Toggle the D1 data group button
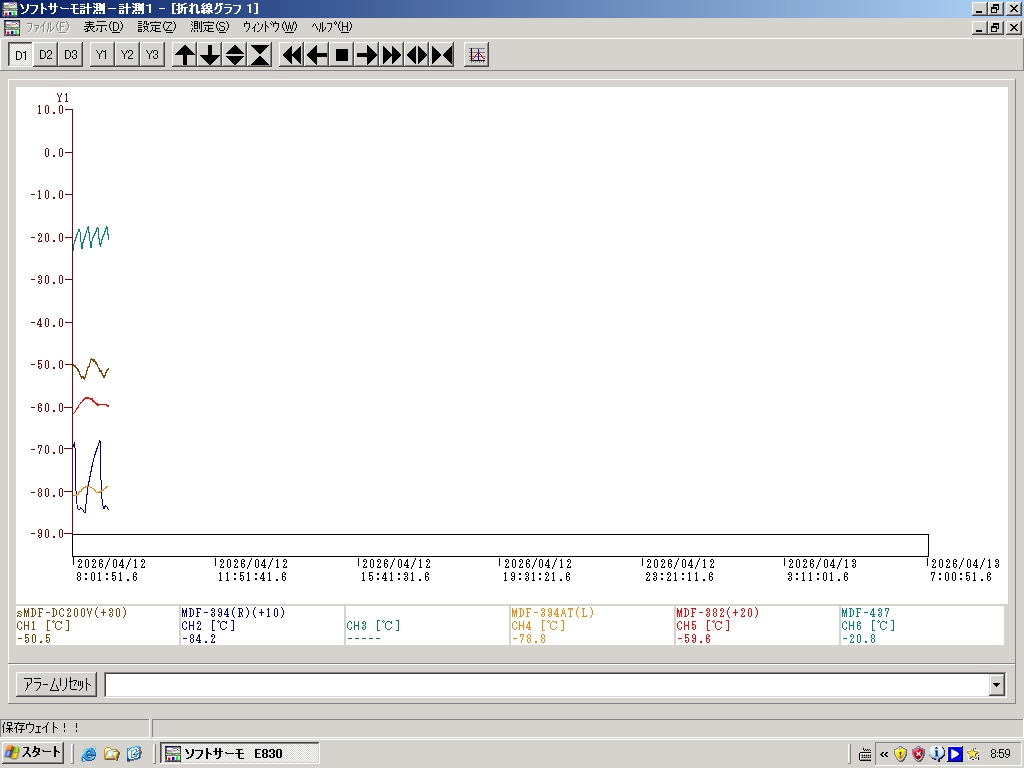 tap(21, 55)
